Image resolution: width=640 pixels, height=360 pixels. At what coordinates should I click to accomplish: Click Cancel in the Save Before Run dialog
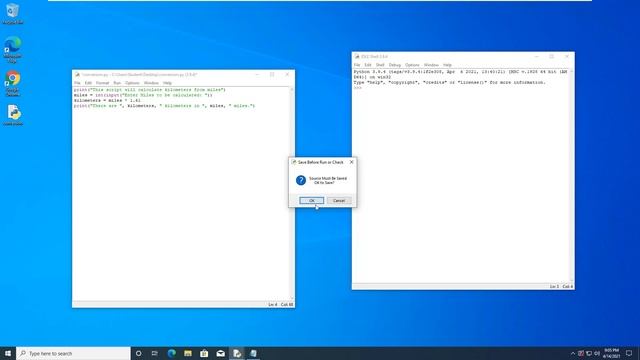point(339,200)
